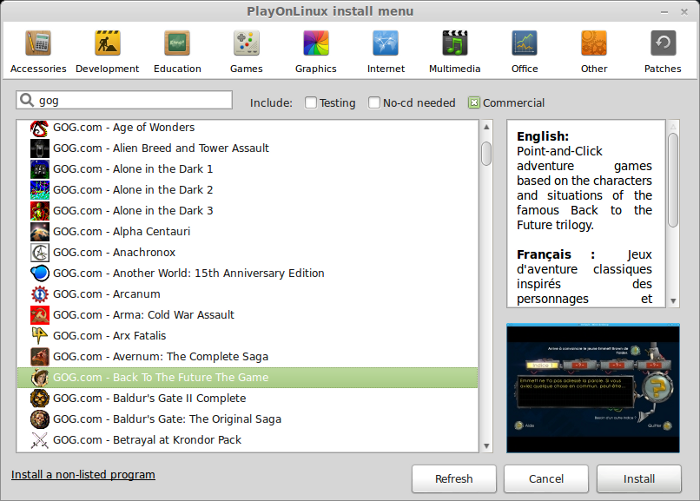The height and width of the screenshot is (501, 700).
Task: Open the Internet category
Action: (x=386, y=51)
